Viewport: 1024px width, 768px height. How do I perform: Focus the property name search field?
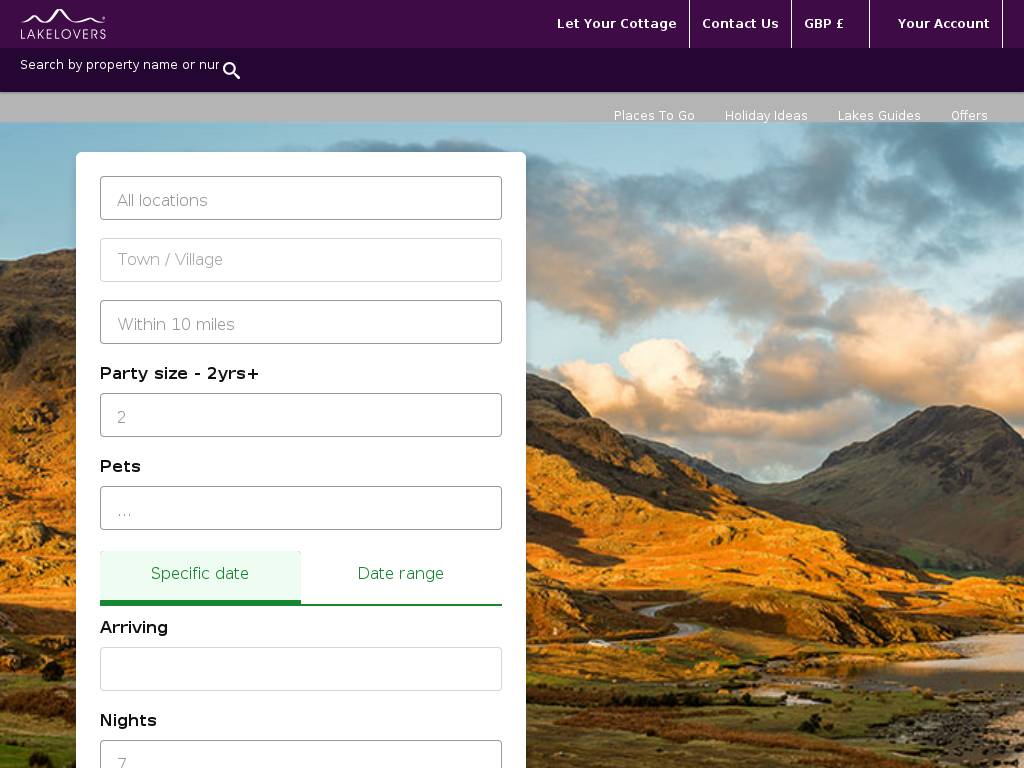(x=119, y=65)
